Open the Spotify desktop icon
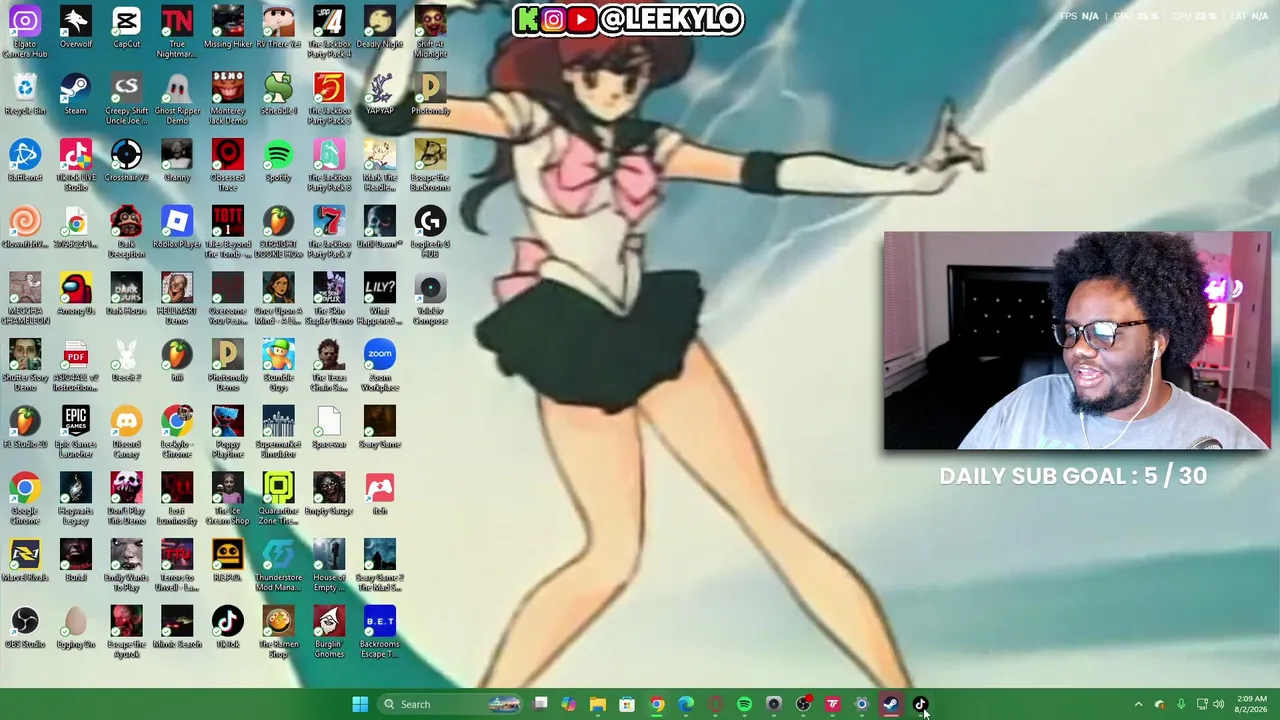The image size is (1280, 720). 278,161
